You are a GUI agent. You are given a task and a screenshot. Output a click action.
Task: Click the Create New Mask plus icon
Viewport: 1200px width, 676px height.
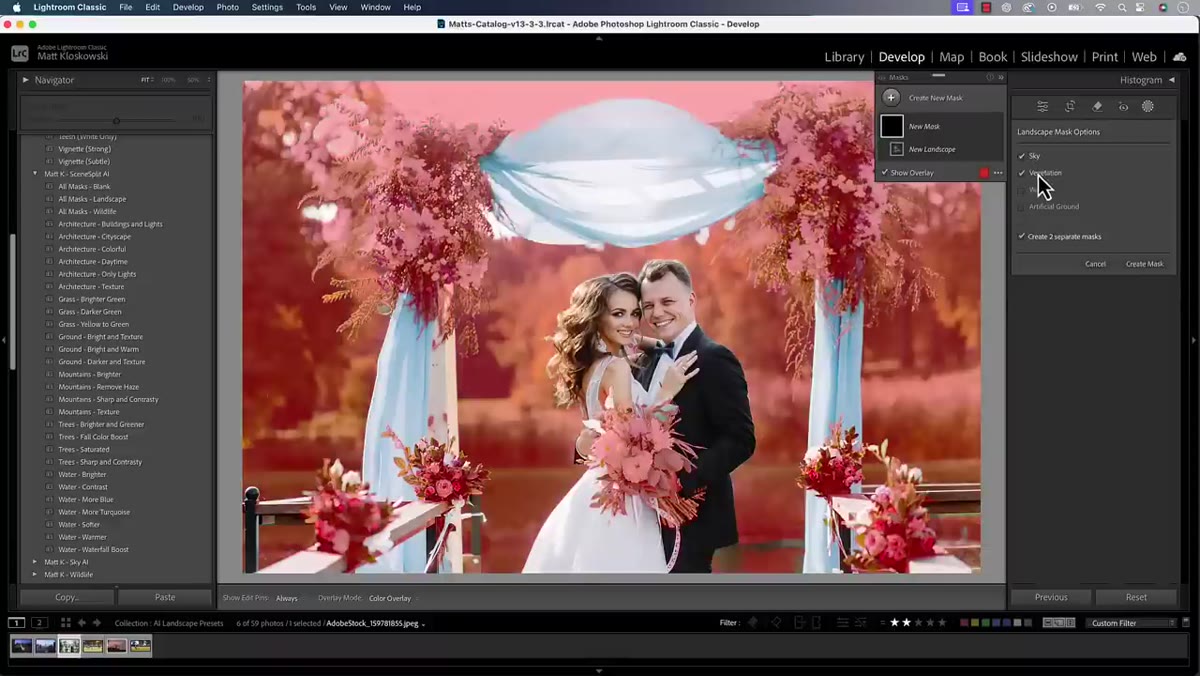click(x=891, y=98)
